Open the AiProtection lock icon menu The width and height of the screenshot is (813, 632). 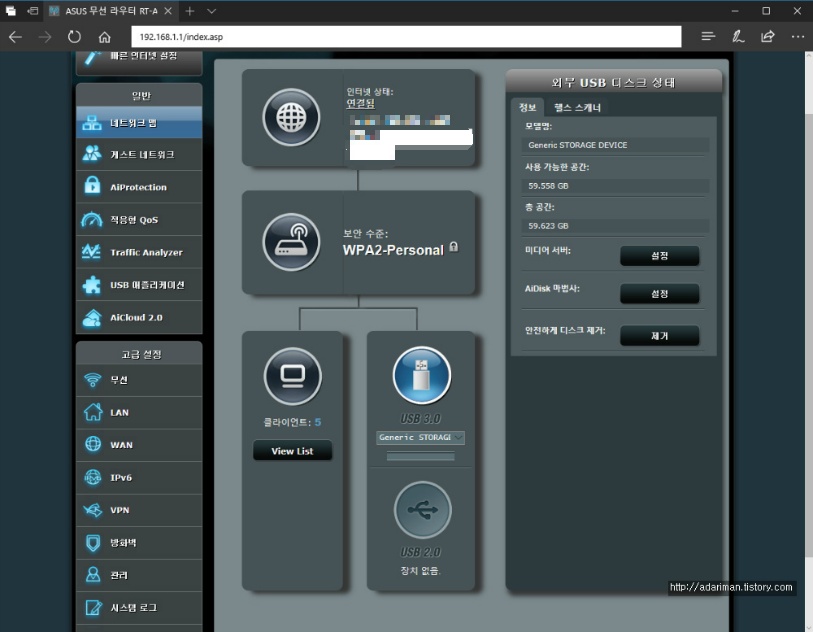pyautogui.click(x=92, y=186)
